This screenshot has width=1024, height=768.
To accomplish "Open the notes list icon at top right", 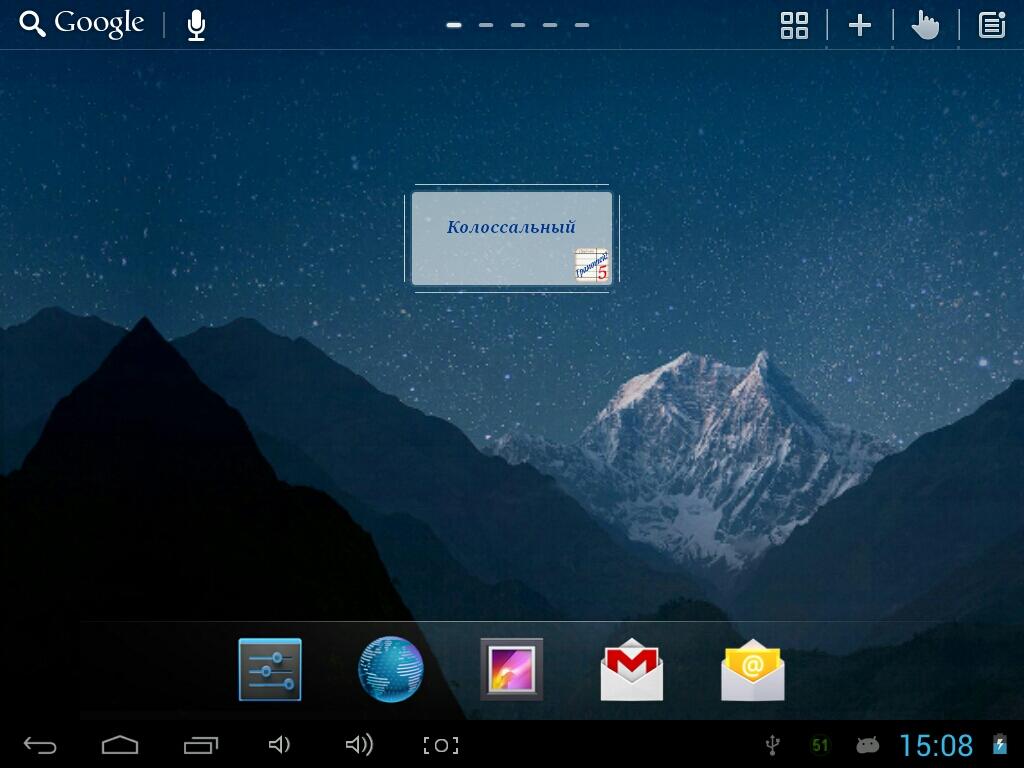I will pyautogui.click(x=991, y=25).
